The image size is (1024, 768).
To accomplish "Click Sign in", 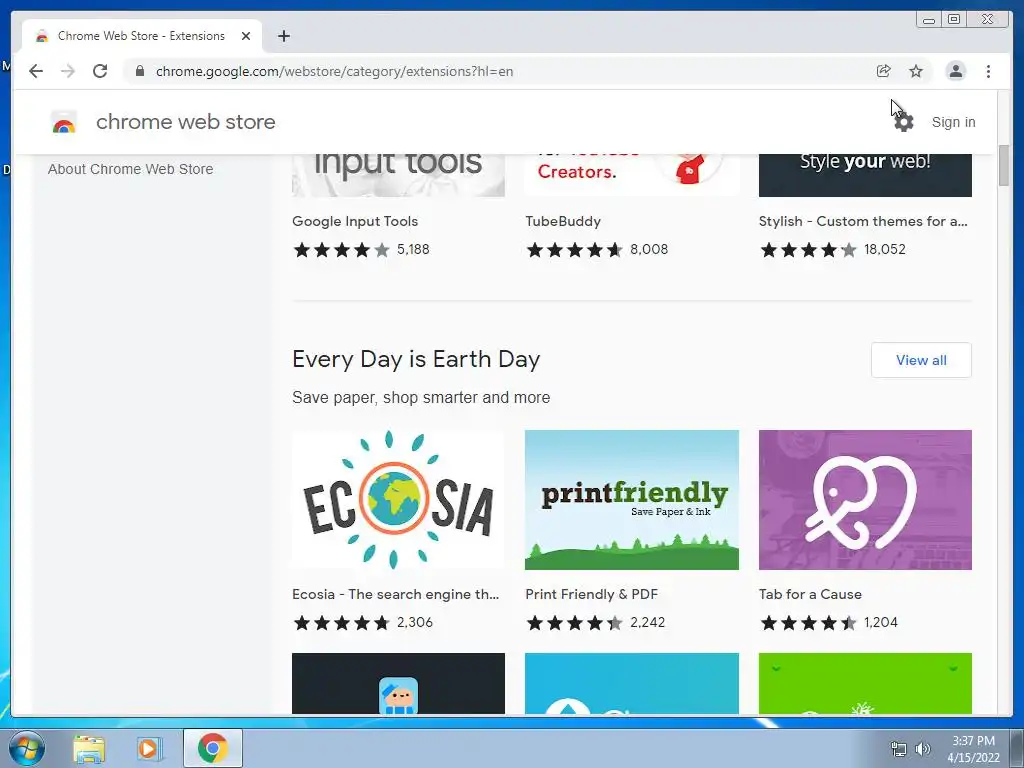I will 953,122.
